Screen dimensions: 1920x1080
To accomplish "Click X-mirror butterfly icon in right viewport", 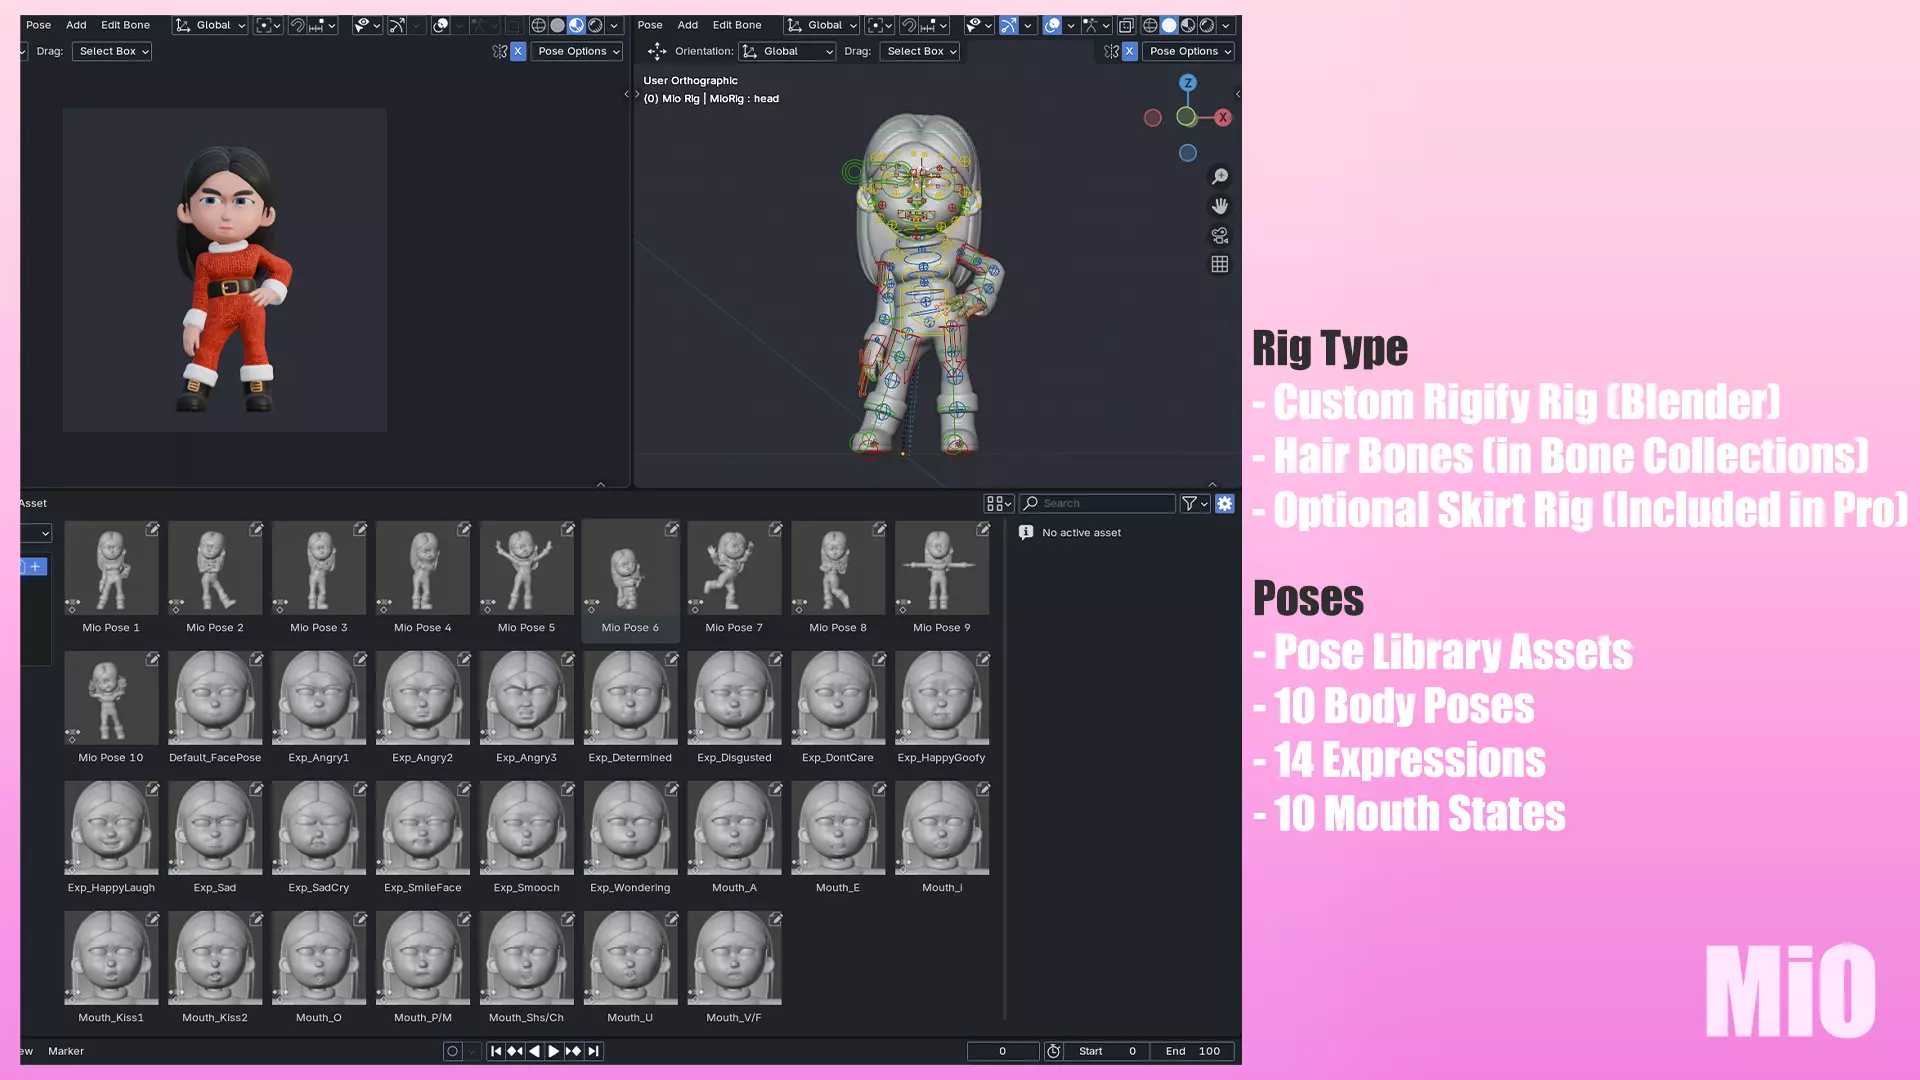I will click(1111, 51).
